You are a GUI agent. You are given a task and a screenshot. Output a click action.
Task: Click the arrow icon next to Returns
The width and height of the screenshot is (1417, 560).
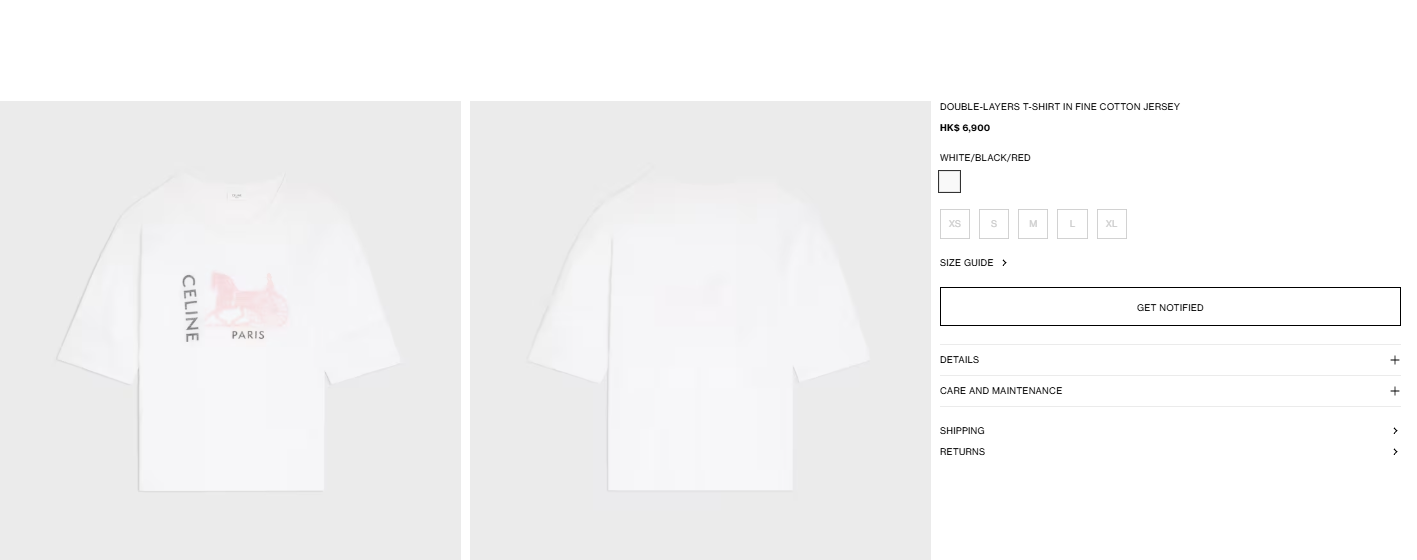(x=1395, y=452)
